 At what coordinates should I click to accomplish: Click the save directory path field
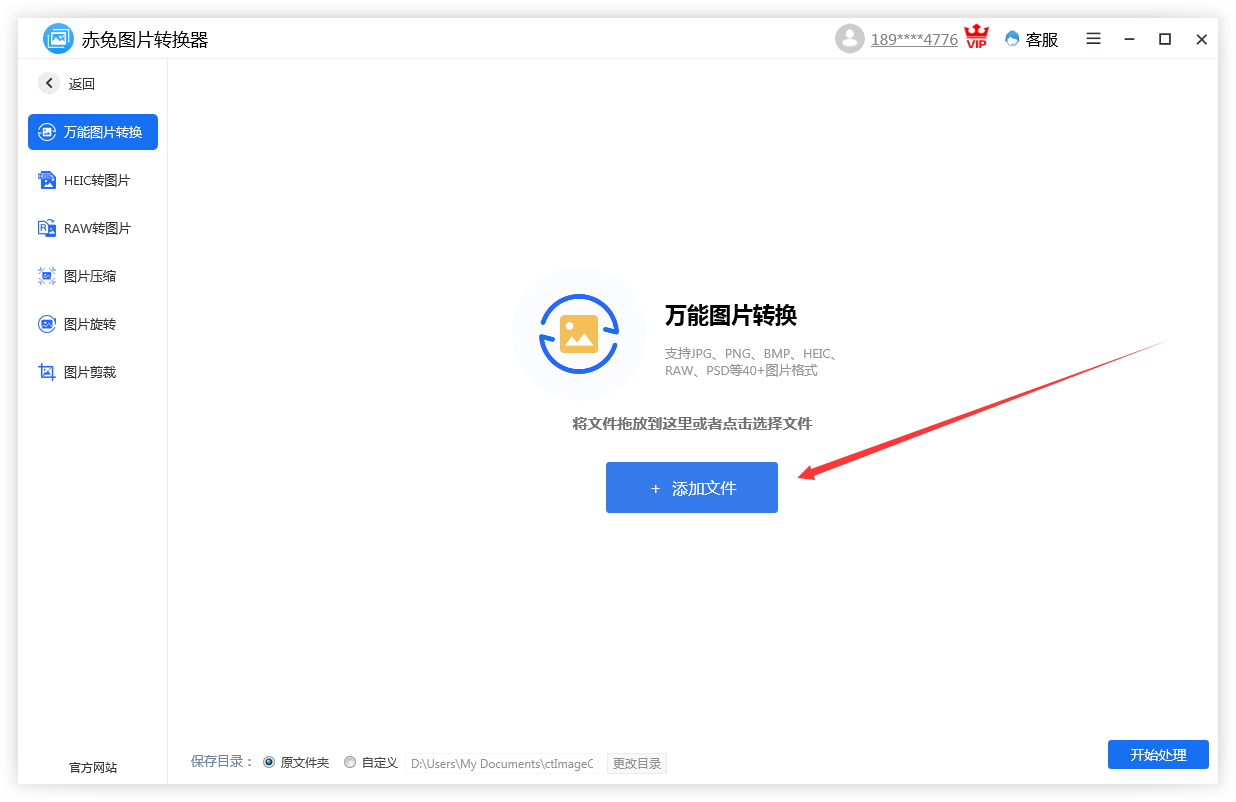[x=502, y=763]
